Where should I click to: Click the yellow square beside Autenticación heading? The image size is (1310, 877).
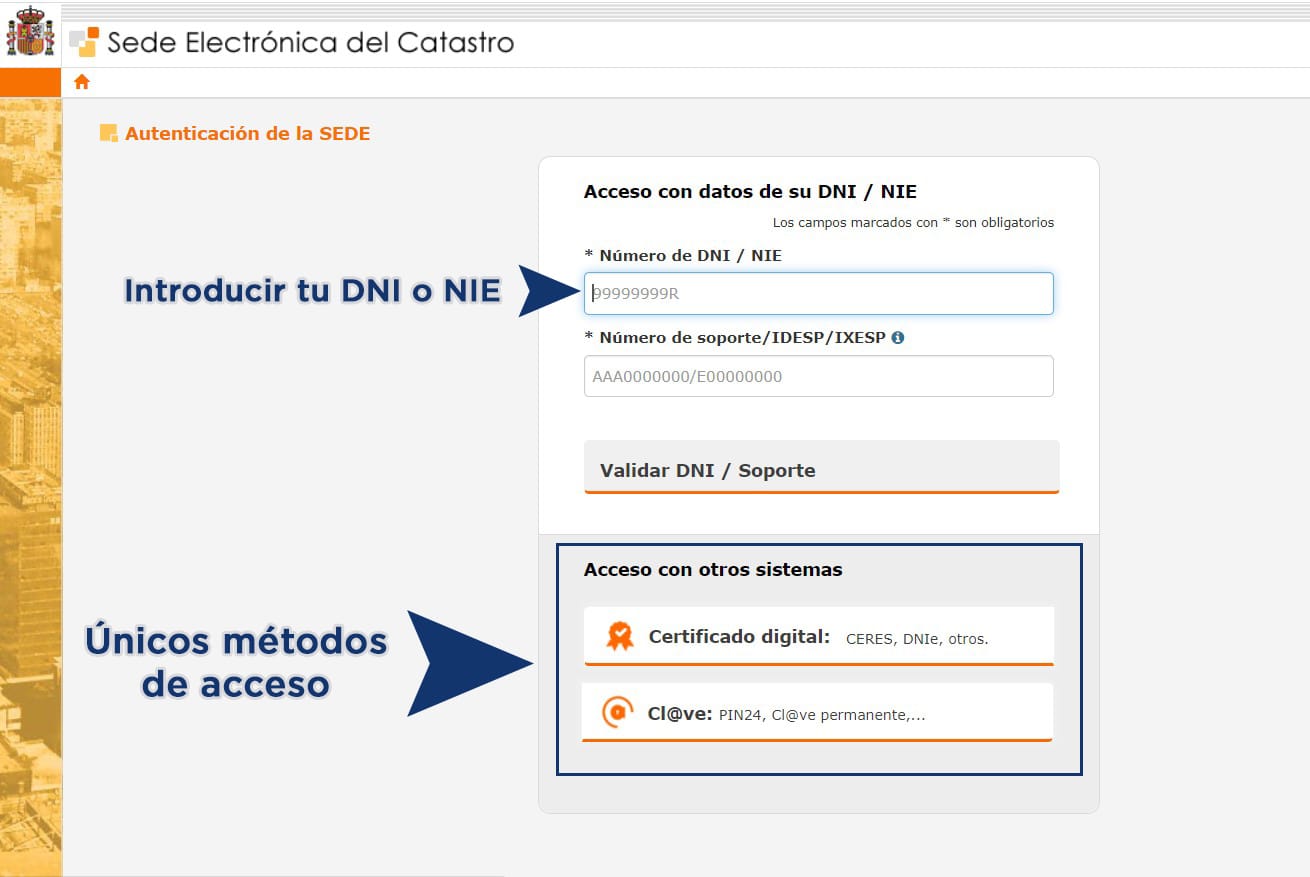pyautogui.click(x=108, y=133)
